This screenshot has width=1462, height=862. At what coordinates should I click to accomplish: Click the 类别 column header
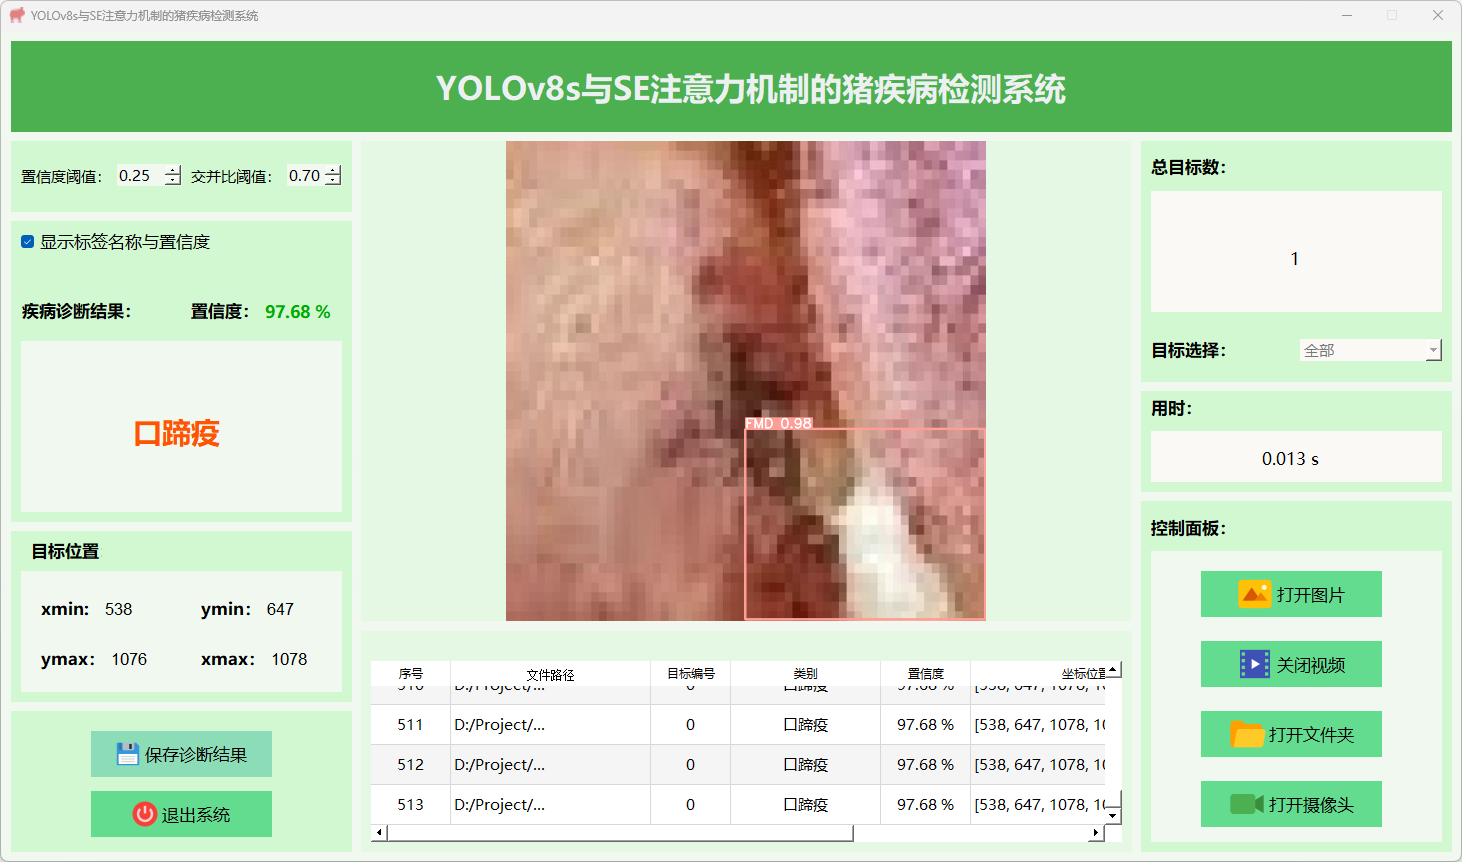(x=806, y=674)
